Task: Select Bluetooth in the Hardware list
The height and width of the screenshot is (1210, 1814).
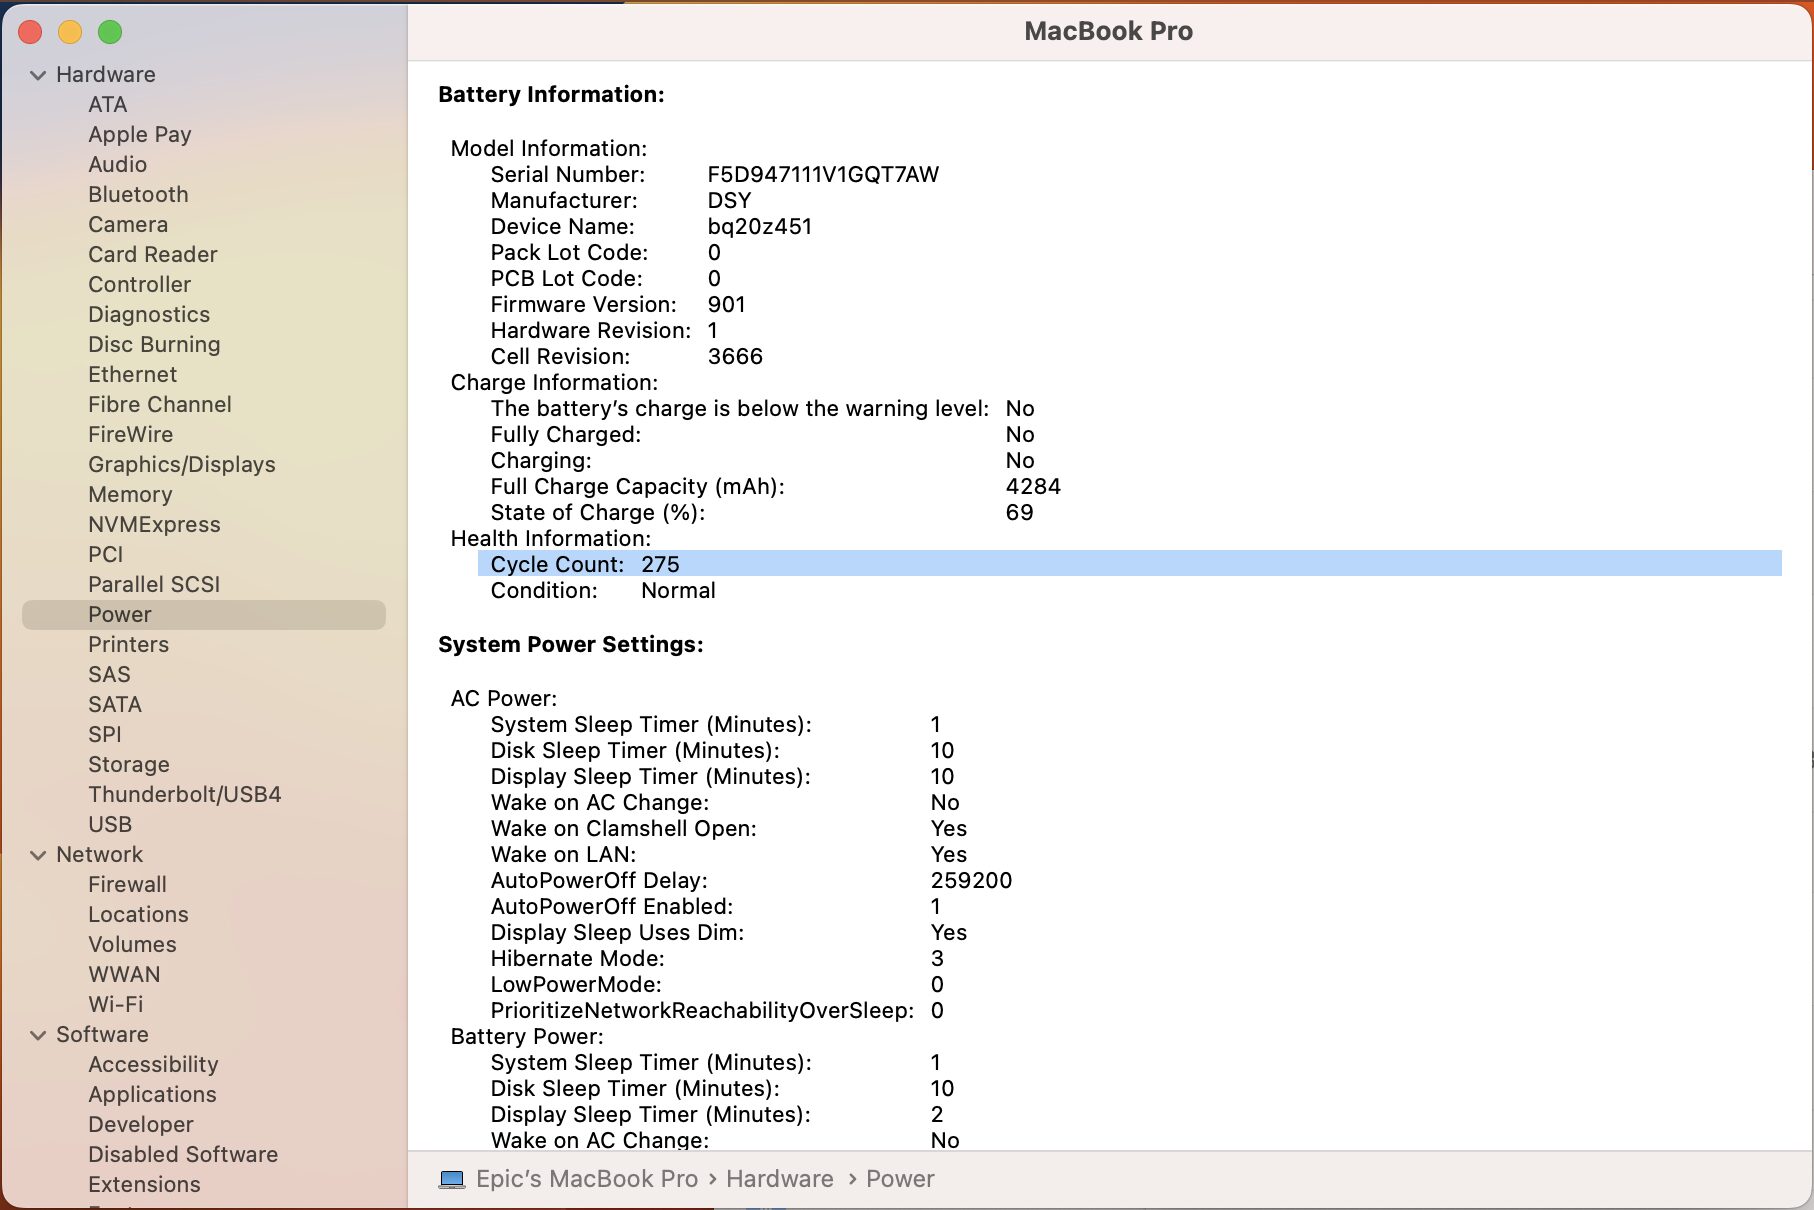Action: point(138,195)
